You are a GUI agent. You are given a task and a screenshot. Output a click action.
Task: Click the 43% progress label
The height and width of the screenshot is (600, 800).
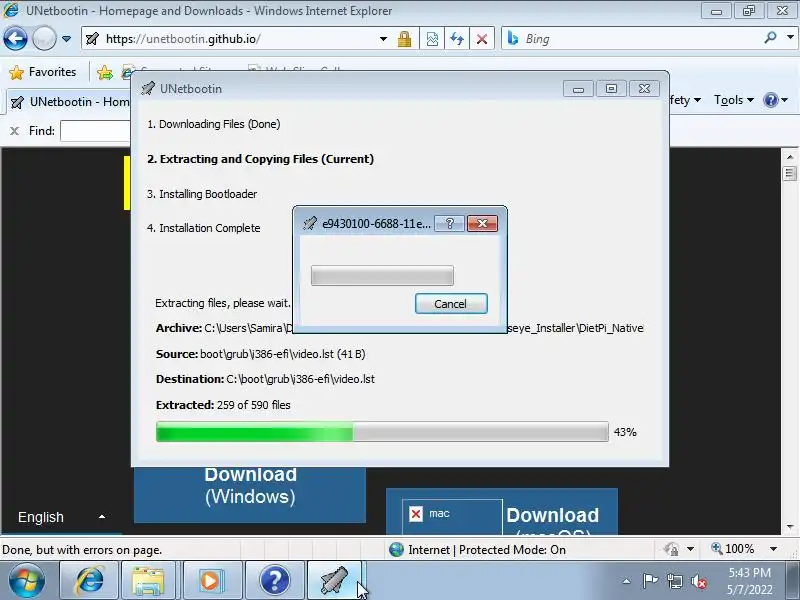pos(625,432)
